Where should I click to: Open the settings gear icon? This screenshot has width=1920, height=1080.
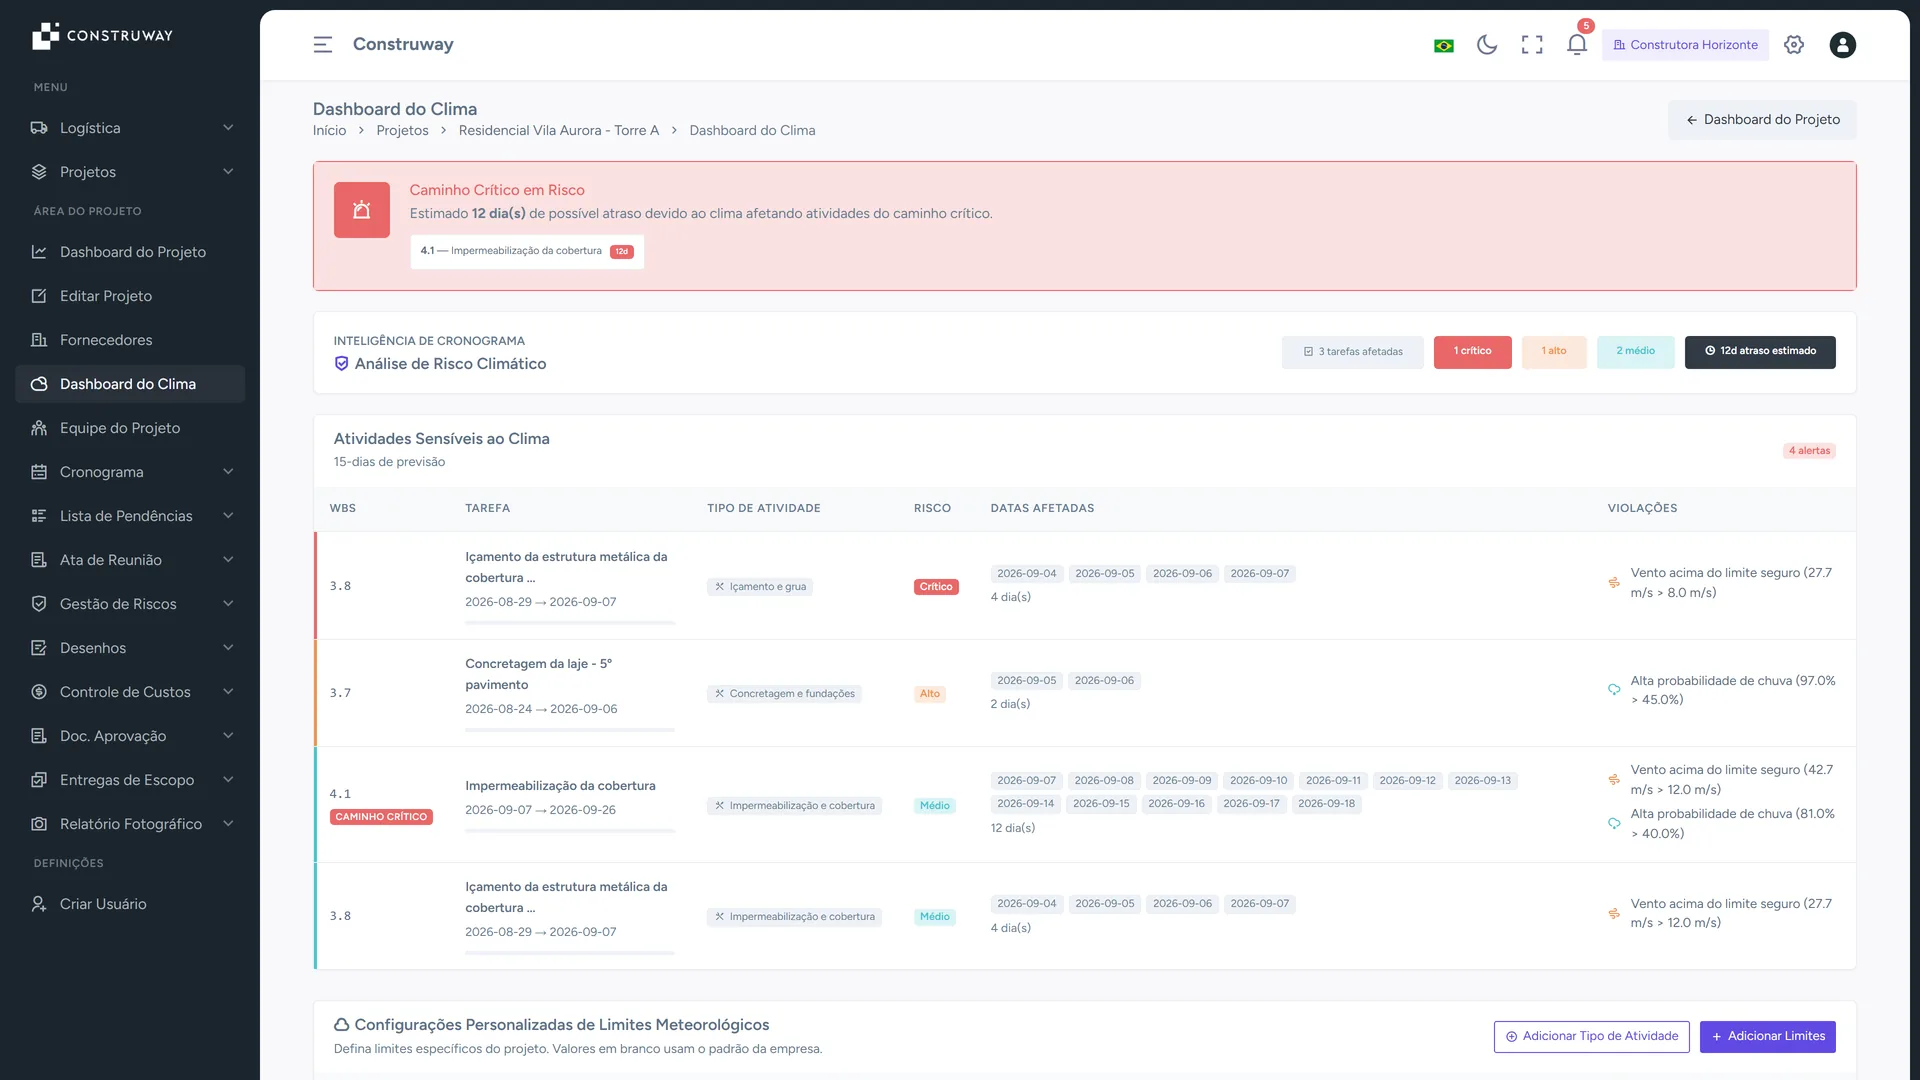tap(1794, 45)
